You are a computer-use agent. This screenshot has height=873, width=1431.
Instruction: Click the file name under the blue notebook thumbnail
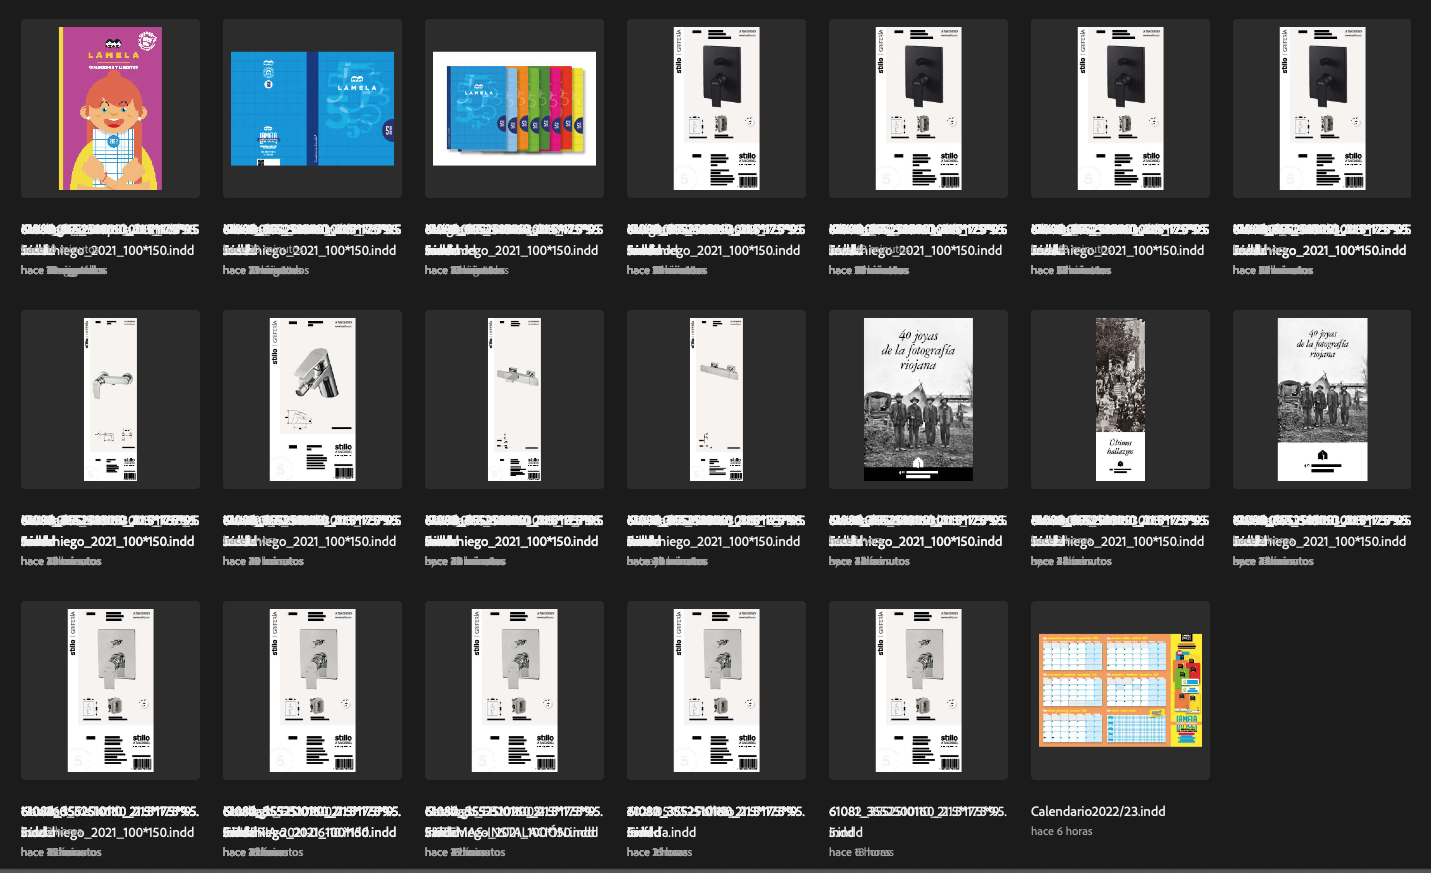click(310, 250)
